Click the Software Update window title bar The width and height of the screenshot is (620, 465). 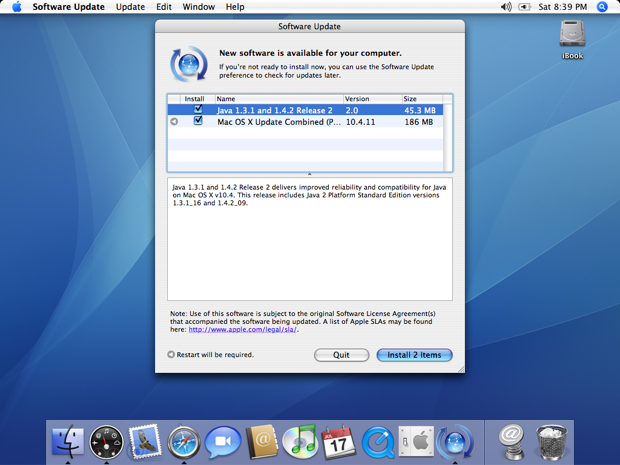[310, 26]
